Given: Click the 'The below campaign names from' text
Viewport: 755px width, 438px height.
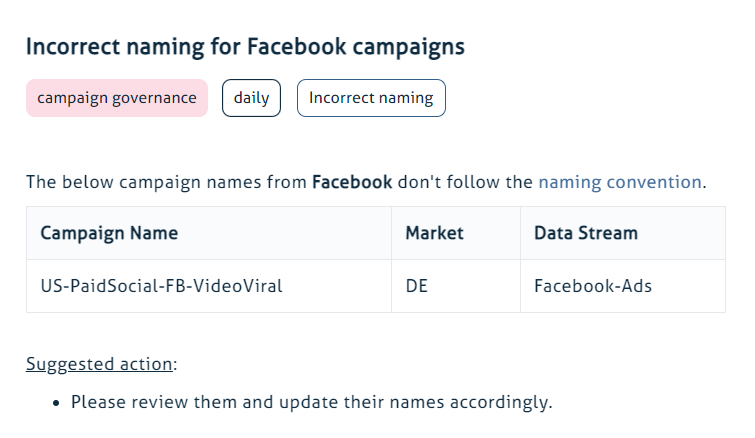Looking at the screenshot, I should tap(166, 182).
